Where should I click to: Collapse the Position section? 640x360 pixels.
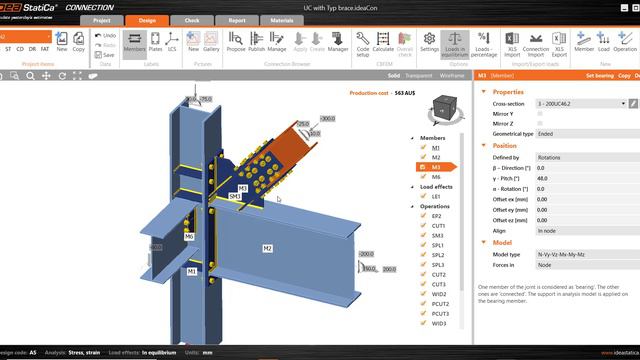pos(484,145)
